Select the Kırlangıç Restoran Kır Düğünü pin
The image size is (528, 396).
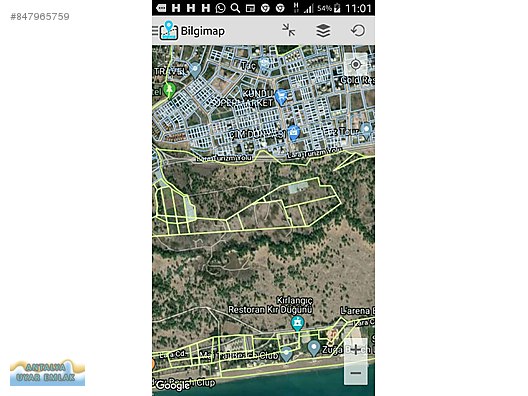(x=297, y=324)
